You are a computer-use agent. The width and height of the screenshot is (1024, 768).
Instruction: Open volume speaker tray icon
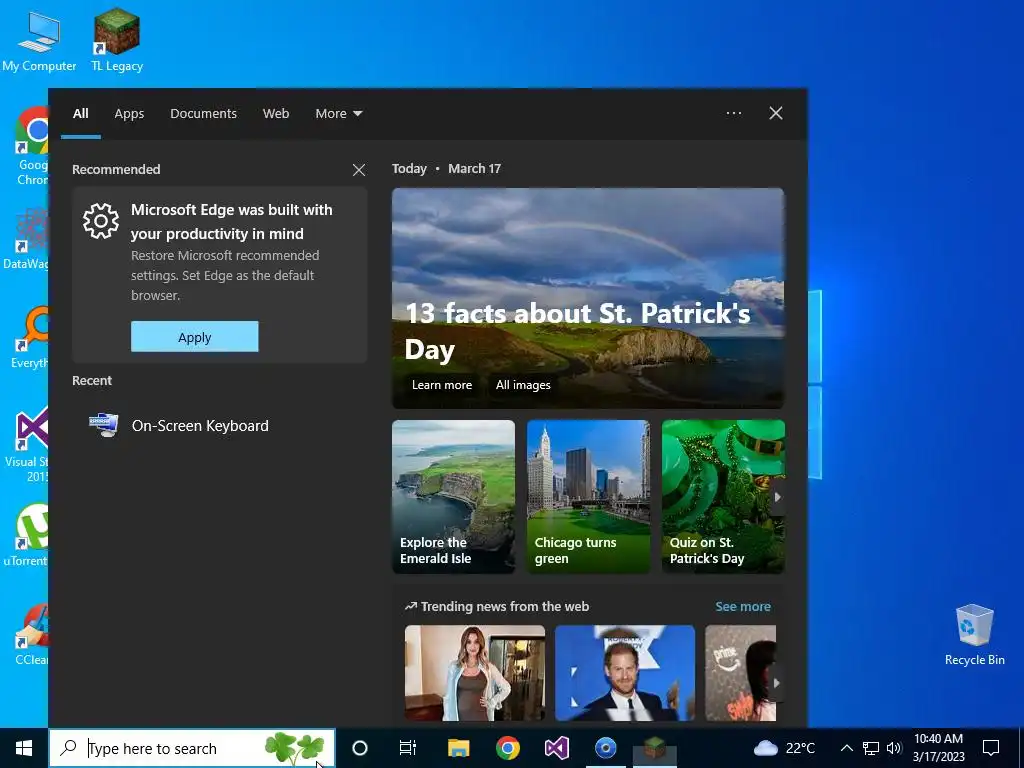(x=894, y=748)
